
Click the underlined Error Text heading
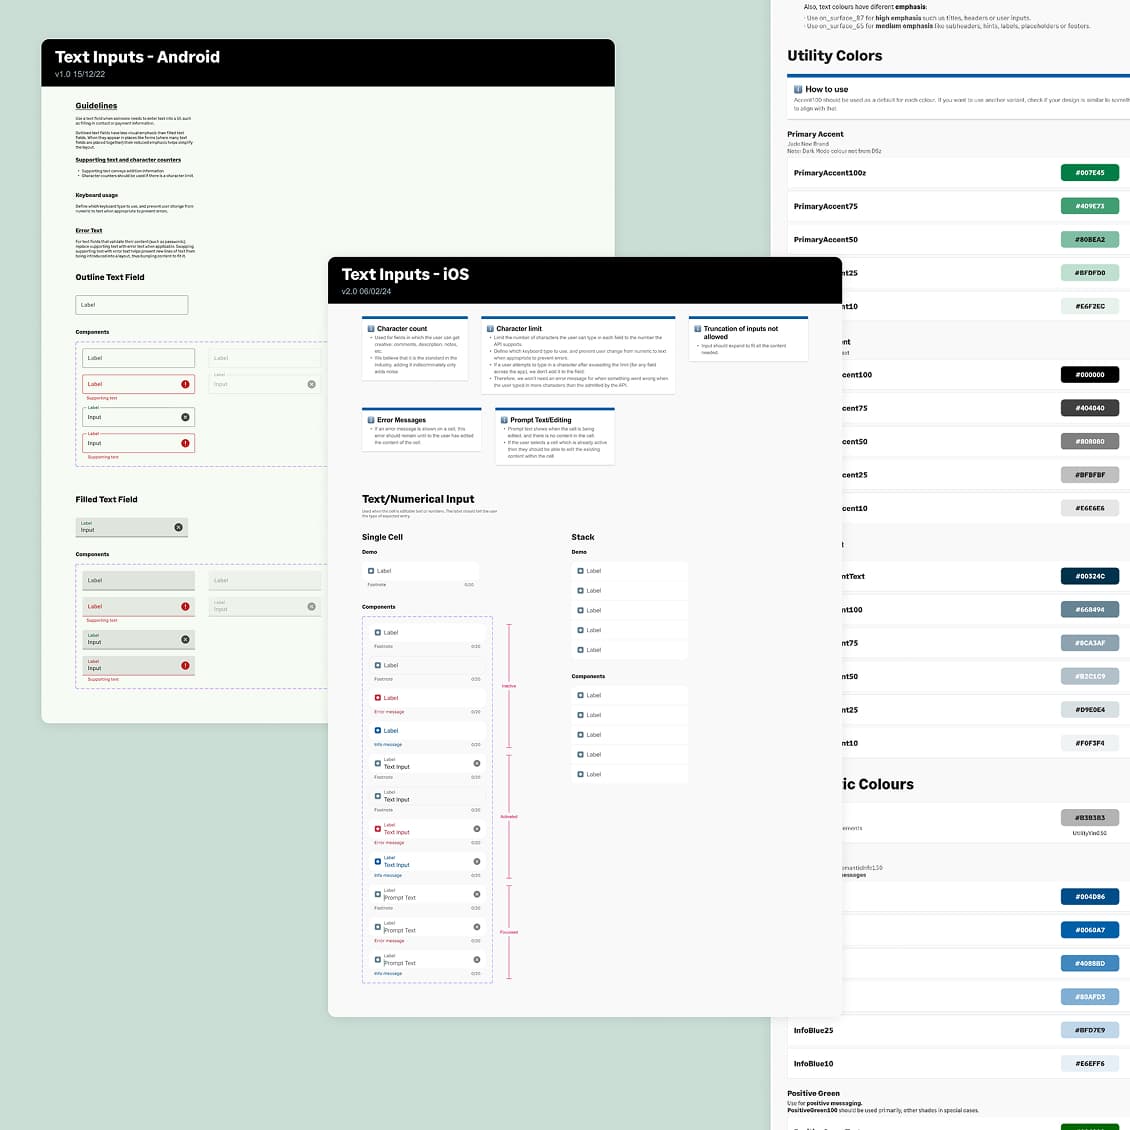(89, 230)
